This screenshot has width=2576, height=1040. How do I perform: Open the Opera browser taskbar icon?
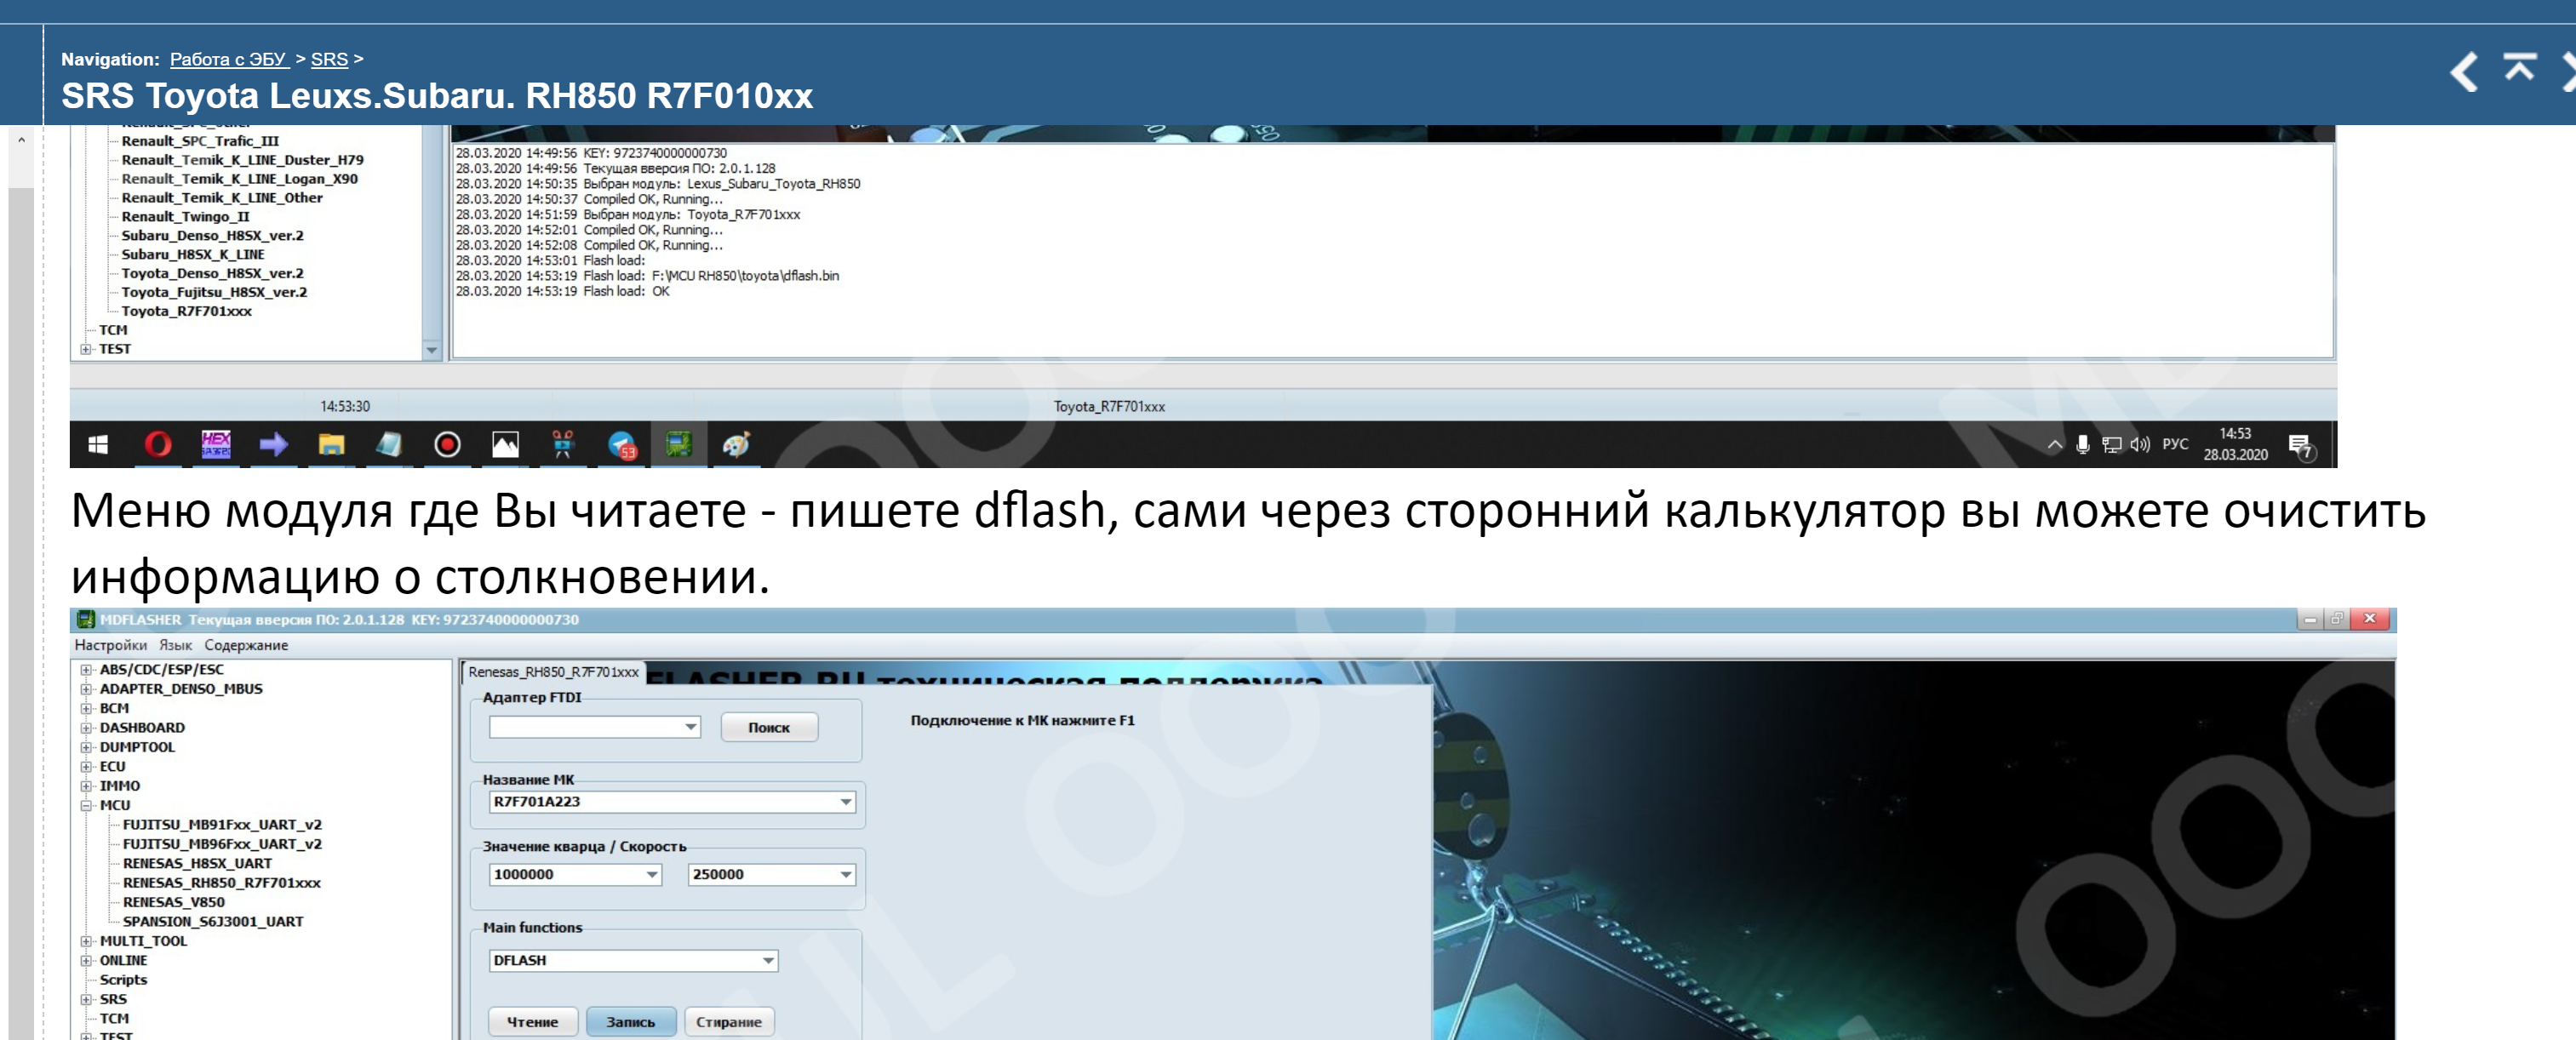coord(158,445)
